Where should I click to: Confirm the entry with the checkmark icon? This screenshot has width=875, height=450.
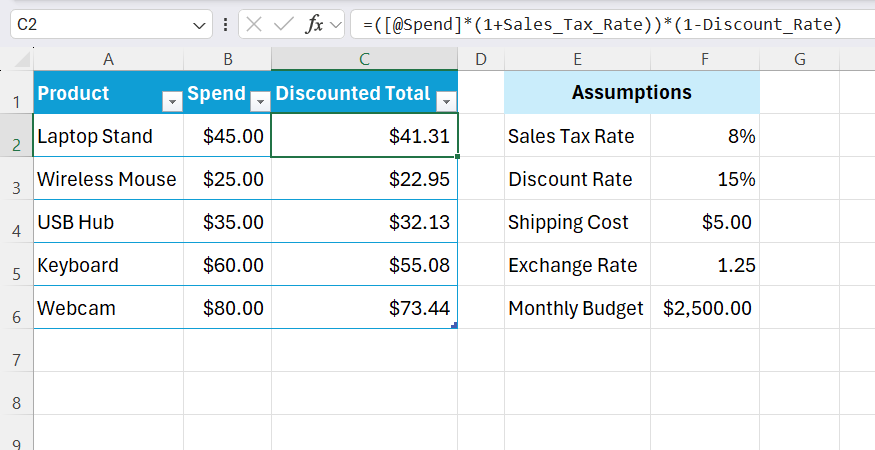click(x=284, y=24)
